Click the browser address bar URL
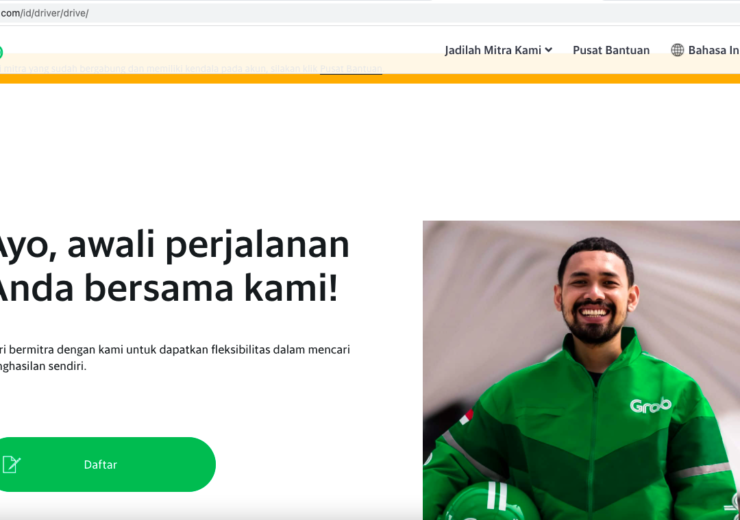This screenshot has width=740, height=520. click(44, 13)
